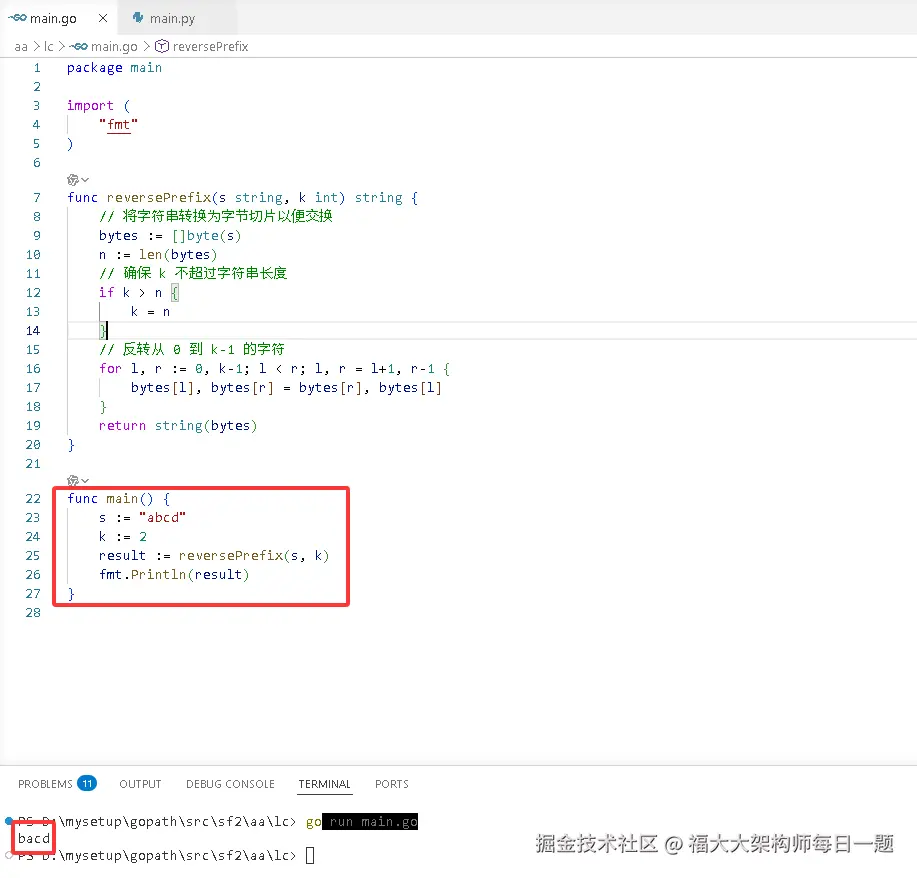Close the main.go editor tab
The image size is (917, 878).
(x=103, y=18)
